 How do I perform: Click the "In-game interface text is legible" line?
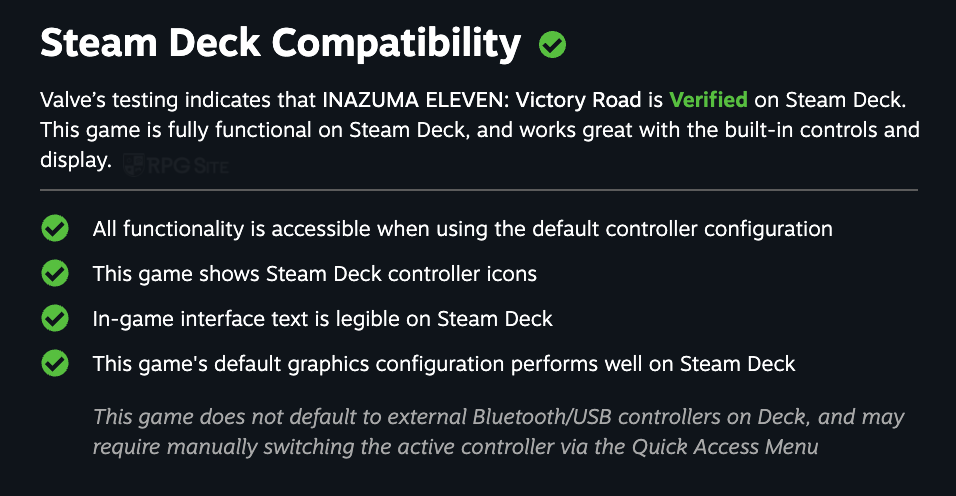click(x=322, y=319)
